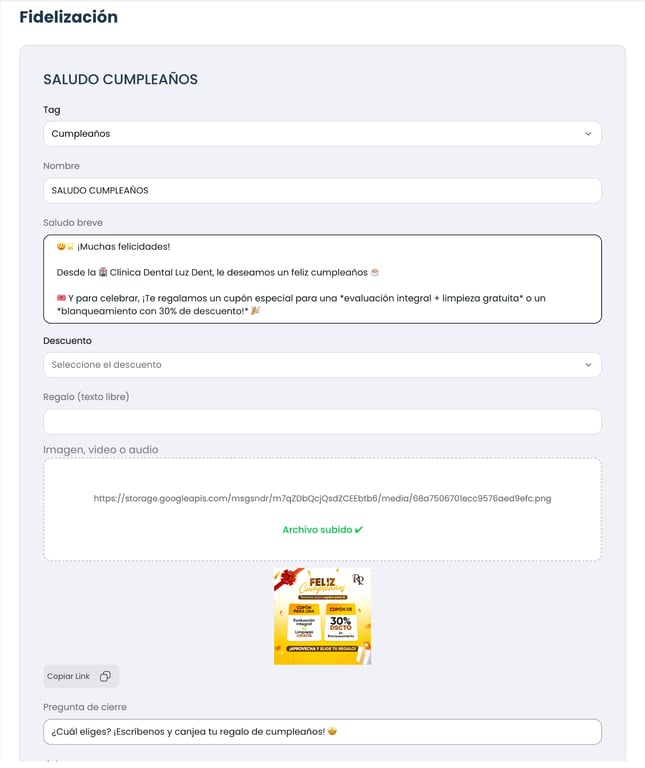Click the Pregunta de cierre input field

coord(322,732)
